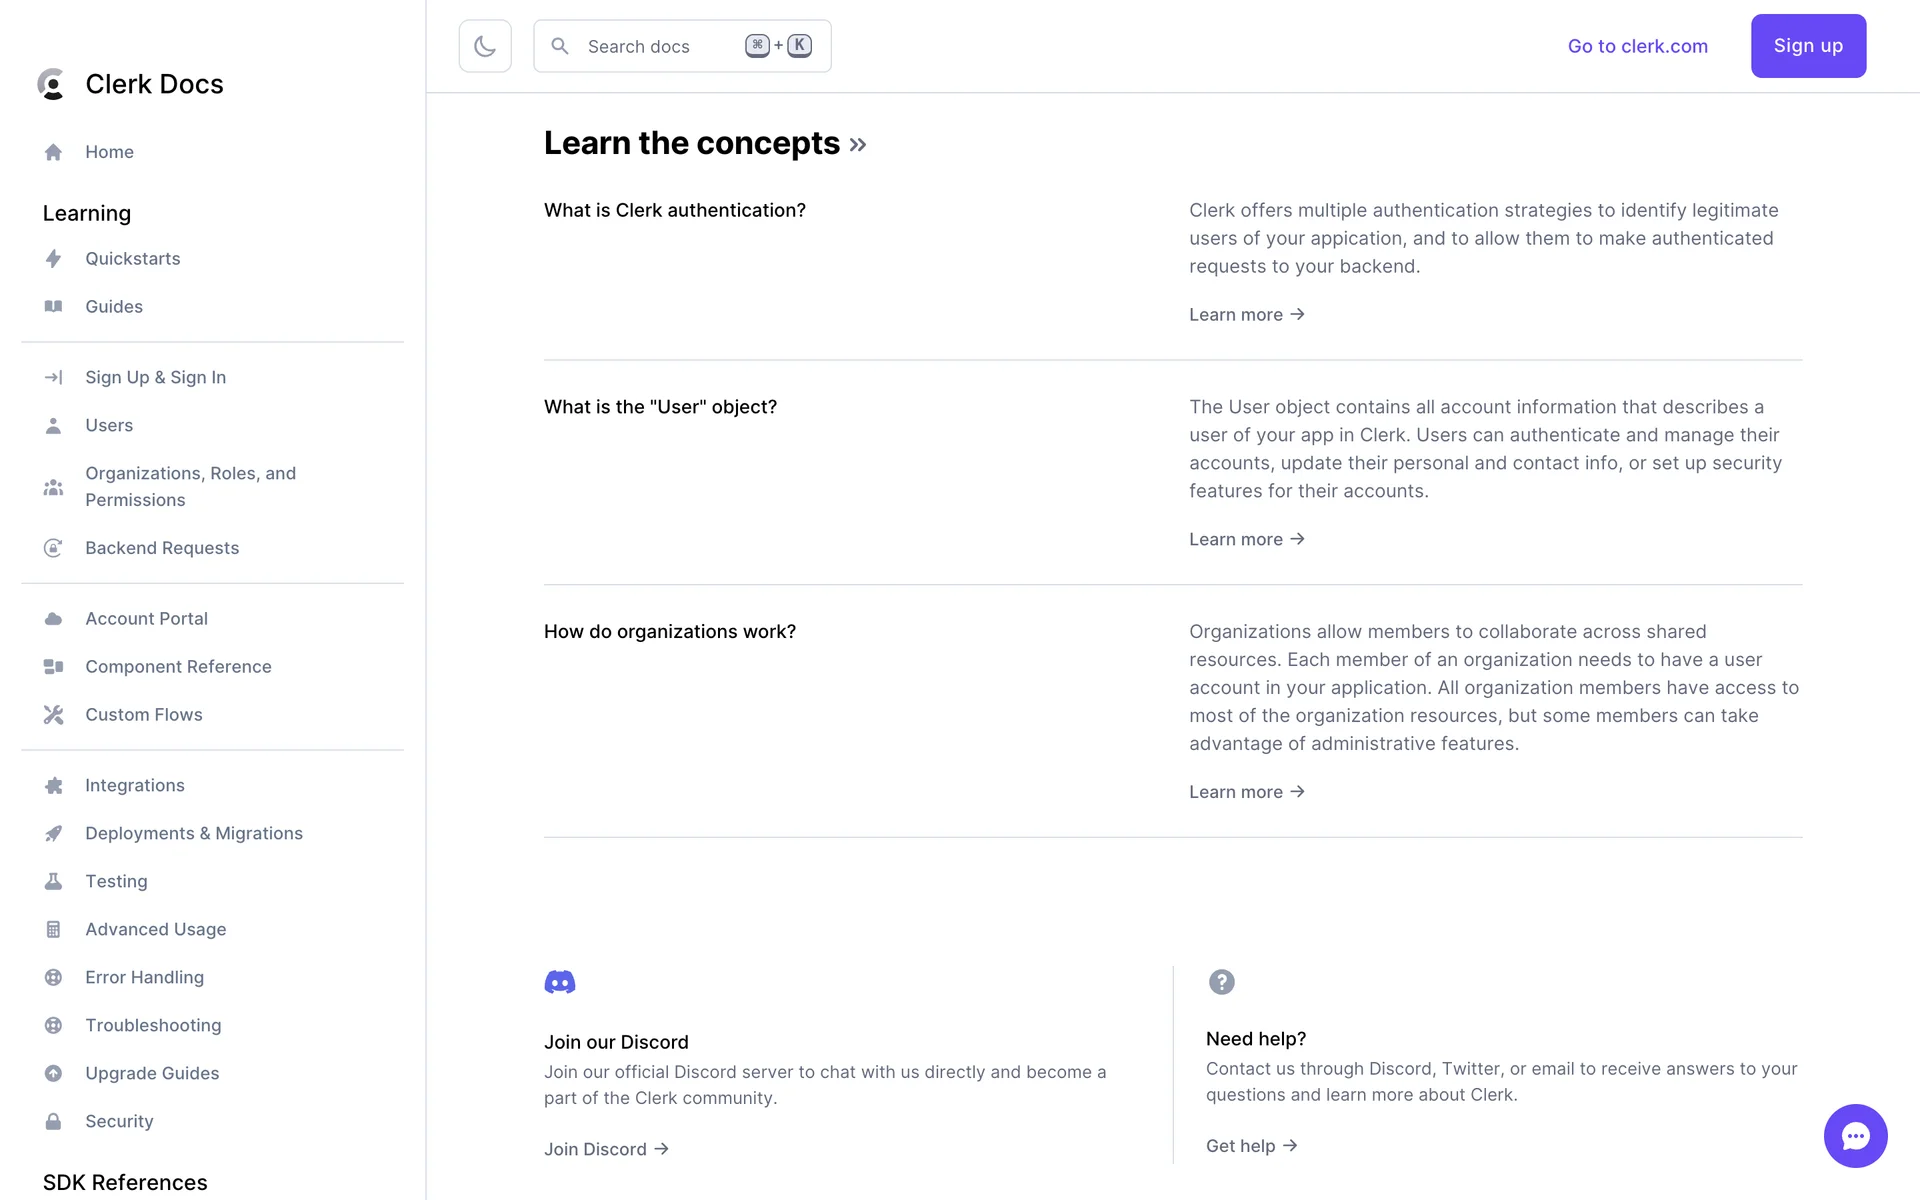Follow the Go to clerk.com link
1920x1200 pixels.
[1637, 46]
